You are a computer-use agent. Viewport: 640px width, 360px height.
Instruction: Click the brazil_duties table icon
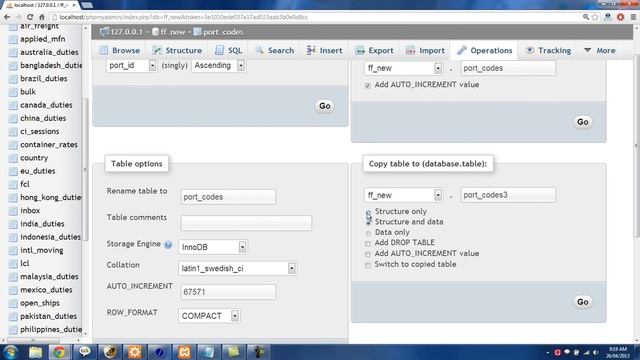[13, 79]
